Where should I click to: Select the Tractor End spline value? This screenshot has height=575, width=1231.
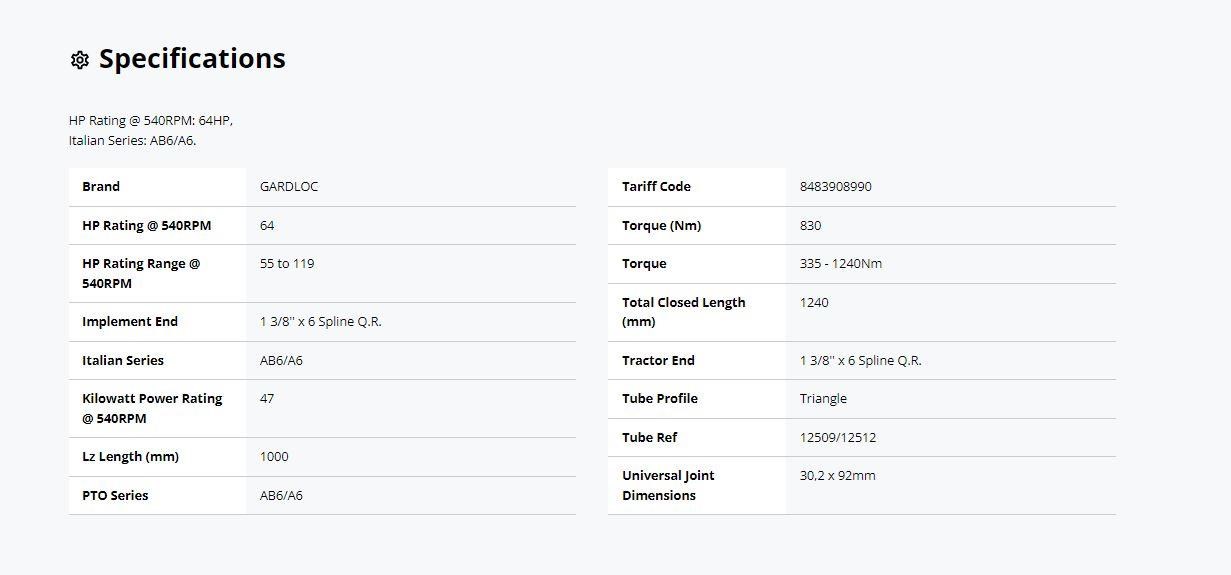click(860, 361)
